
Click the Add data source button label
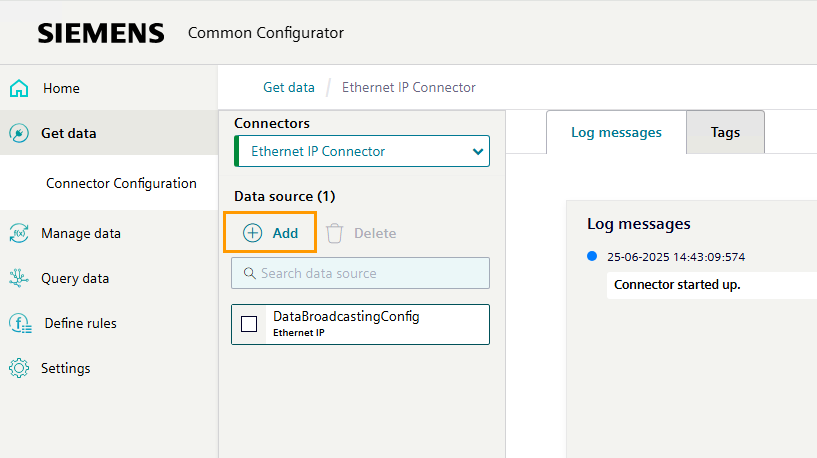[286, 233]
